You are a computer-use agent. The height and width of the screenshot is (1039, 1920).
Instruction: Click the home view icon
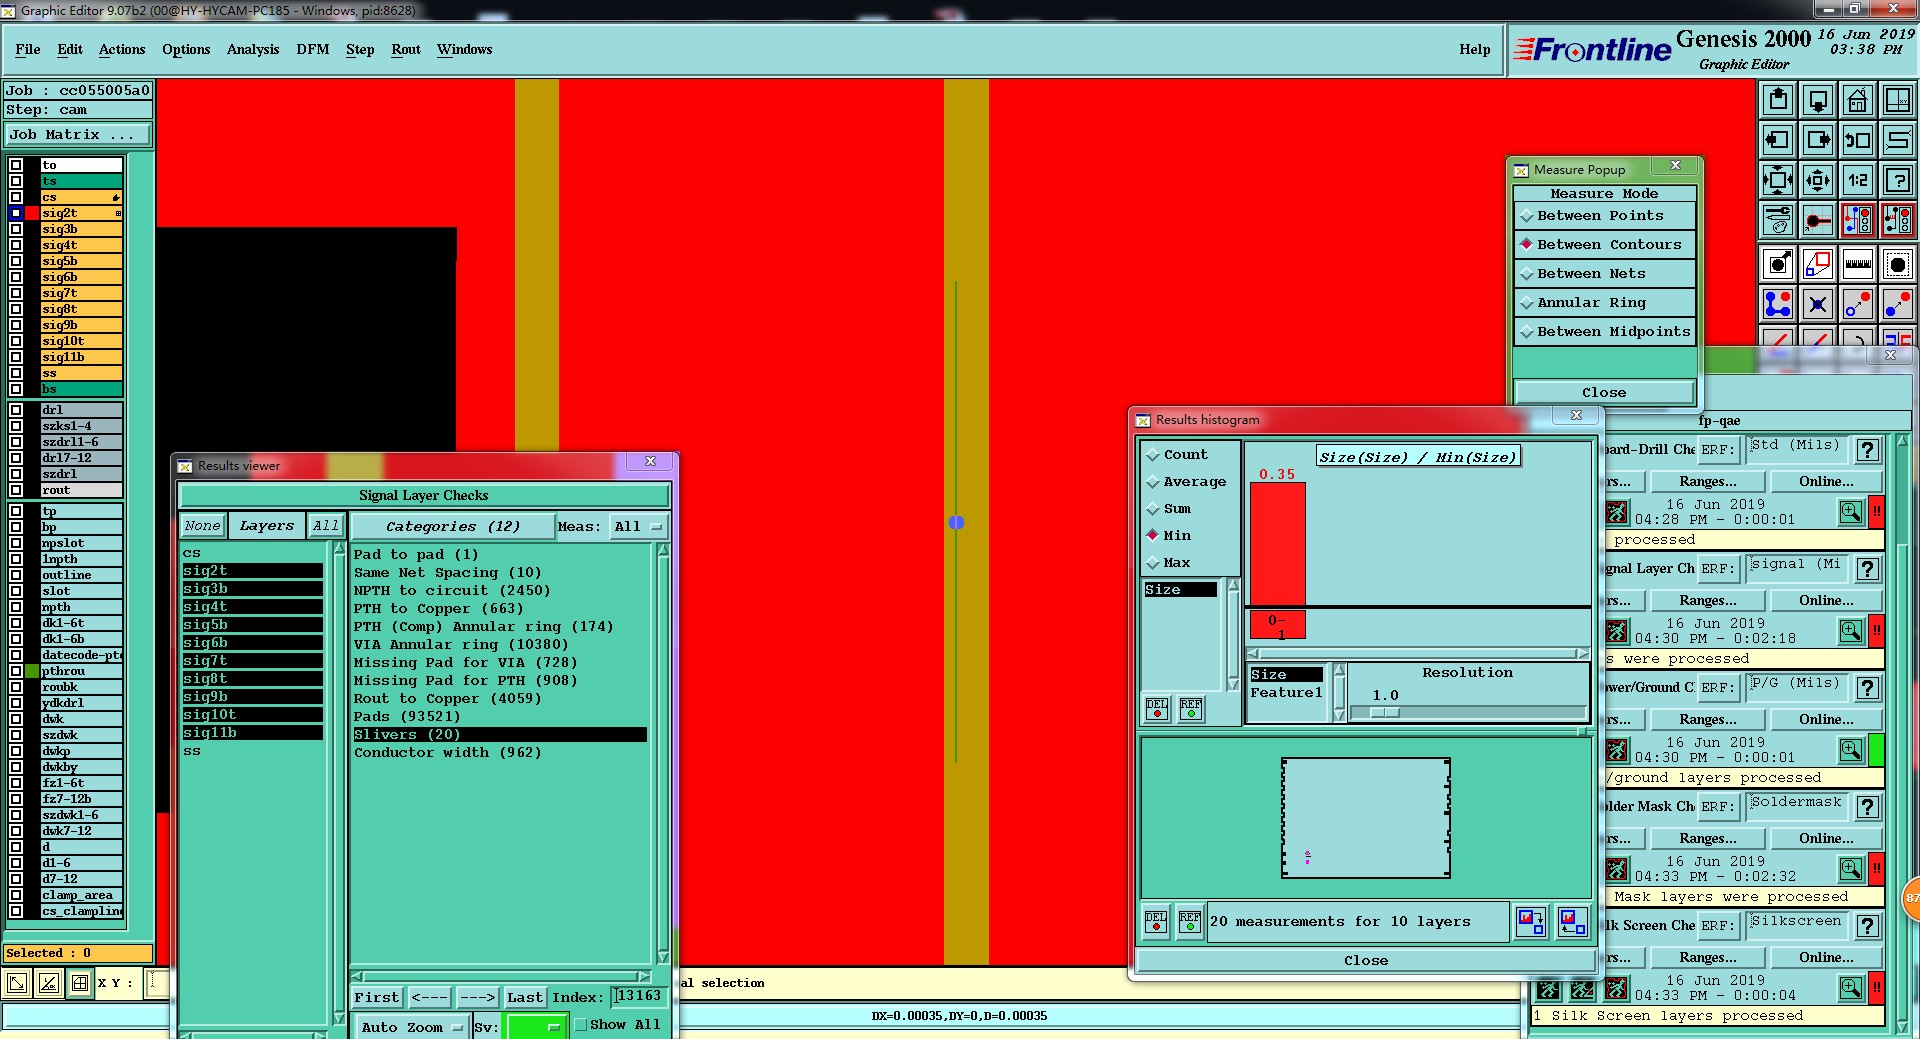(x=1858, y=100)
